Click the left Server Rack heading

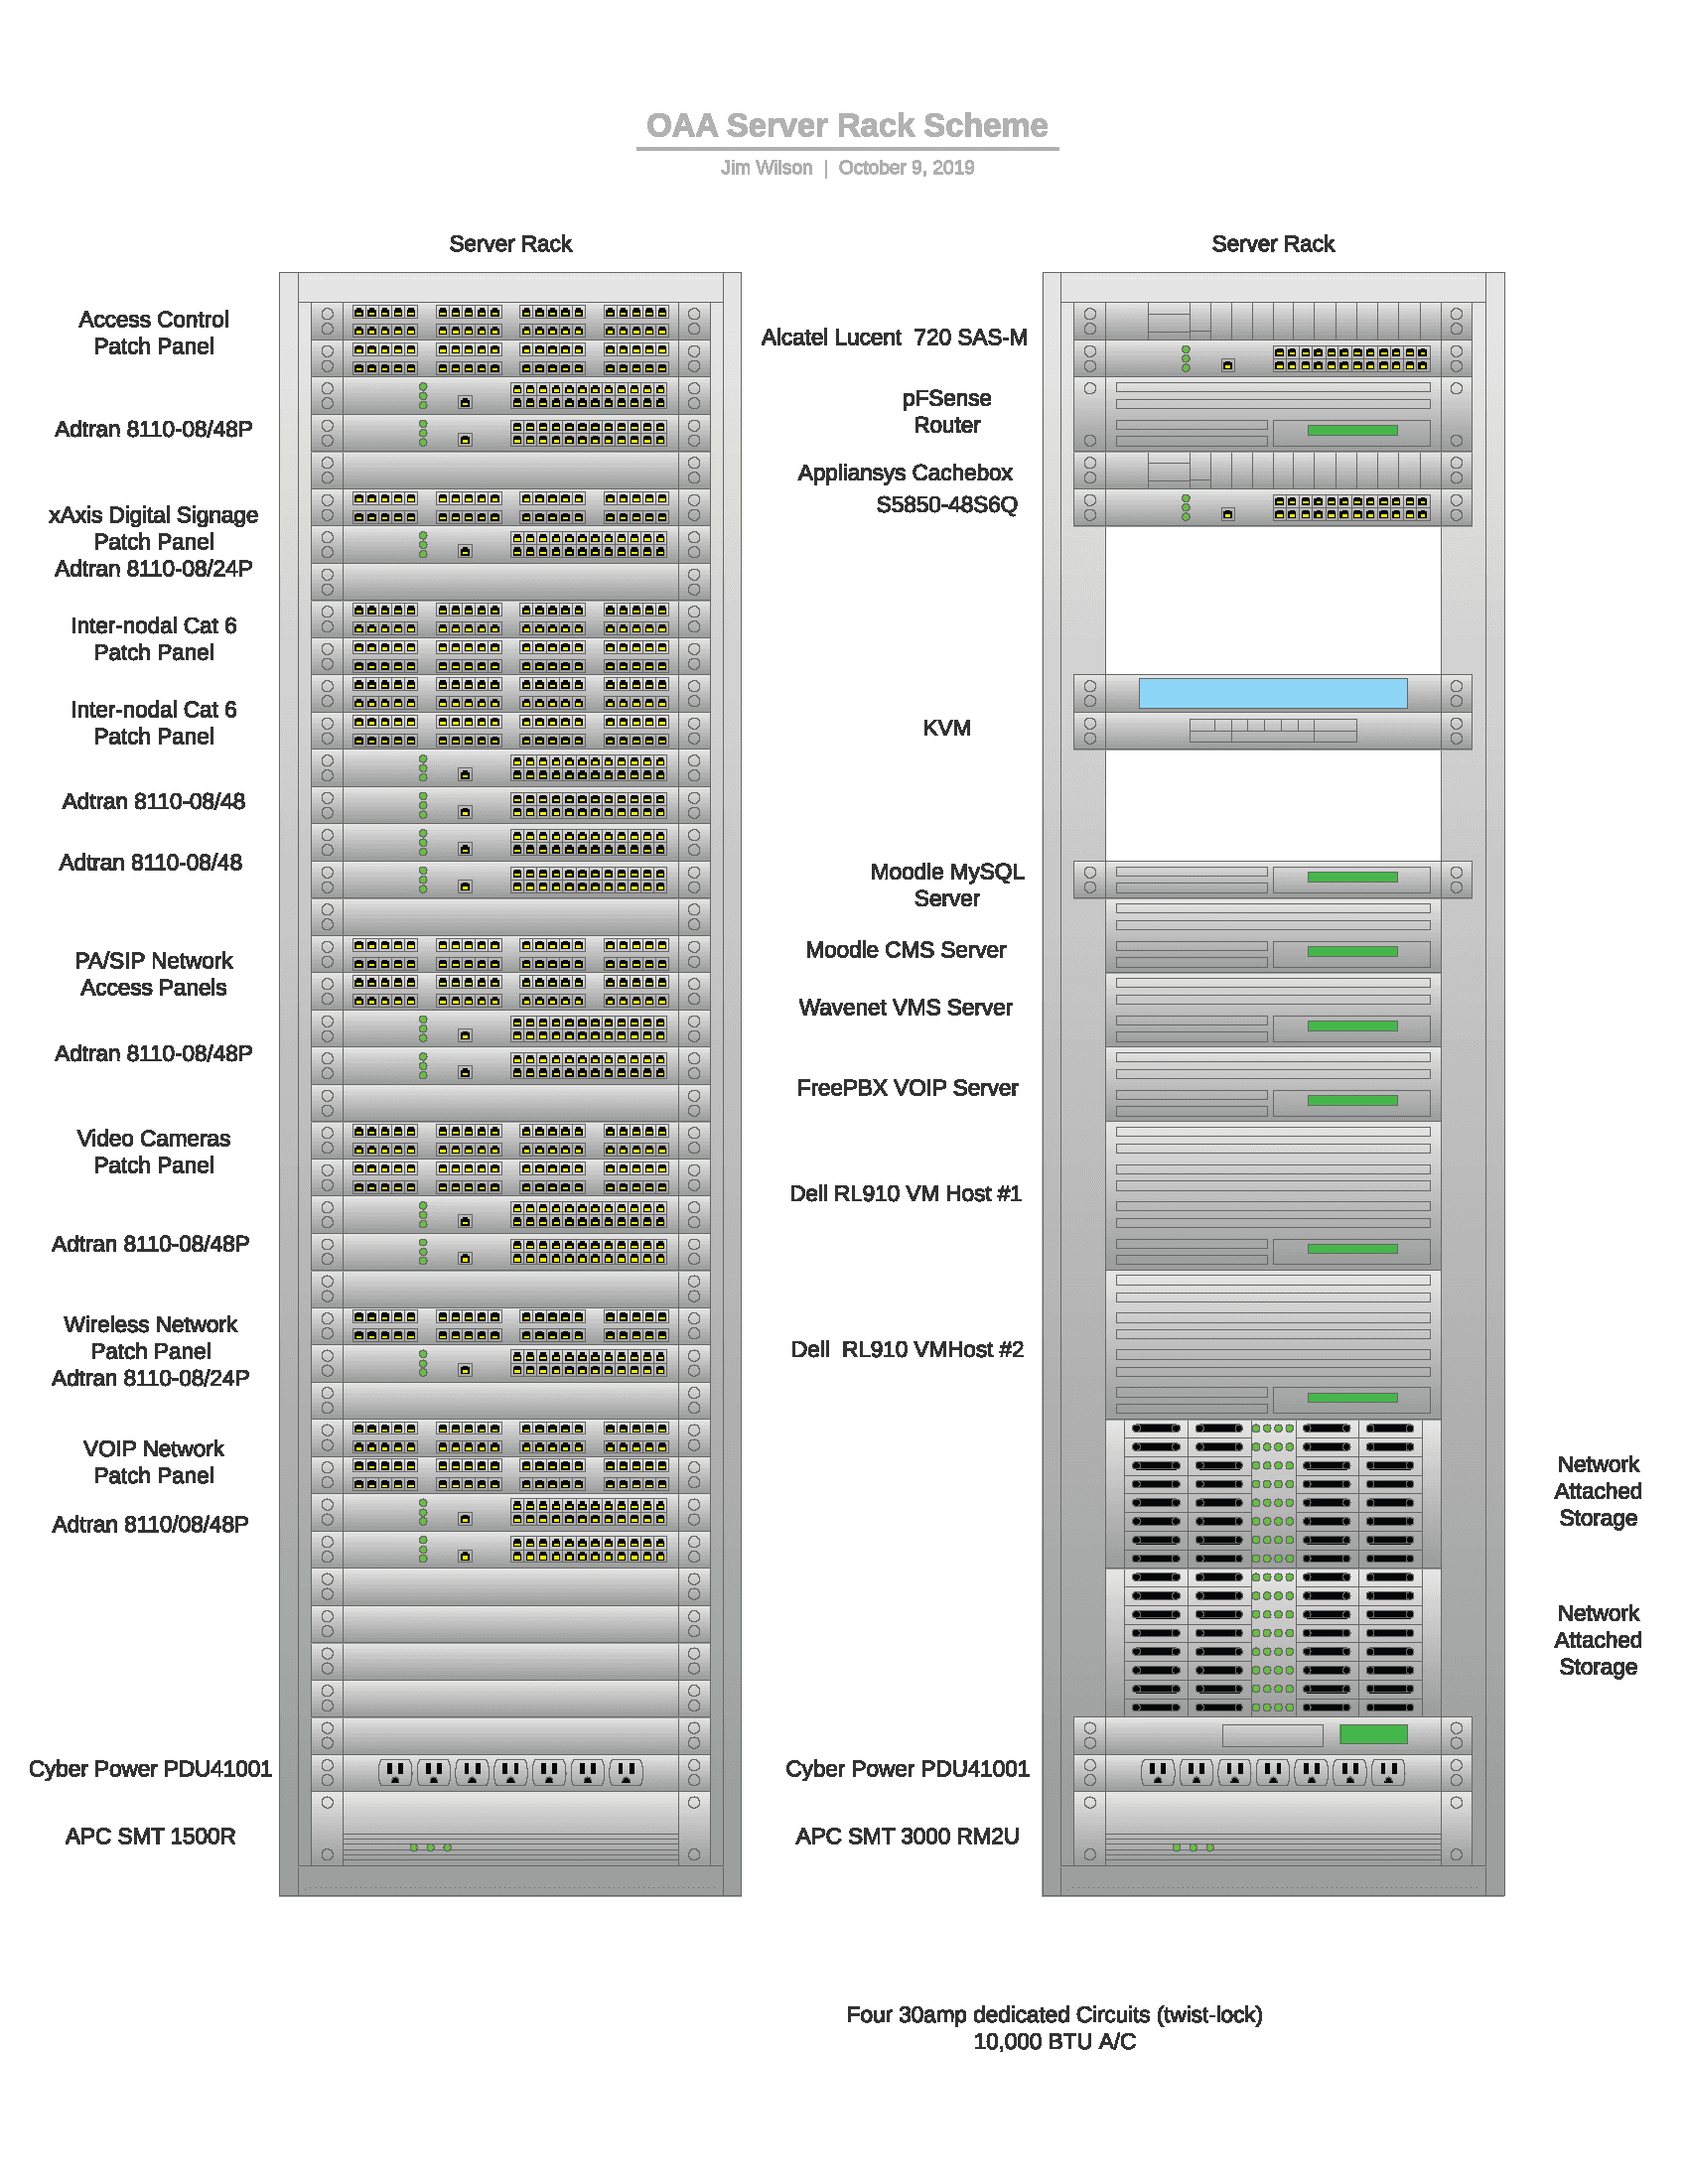click(x=510, y=243)
